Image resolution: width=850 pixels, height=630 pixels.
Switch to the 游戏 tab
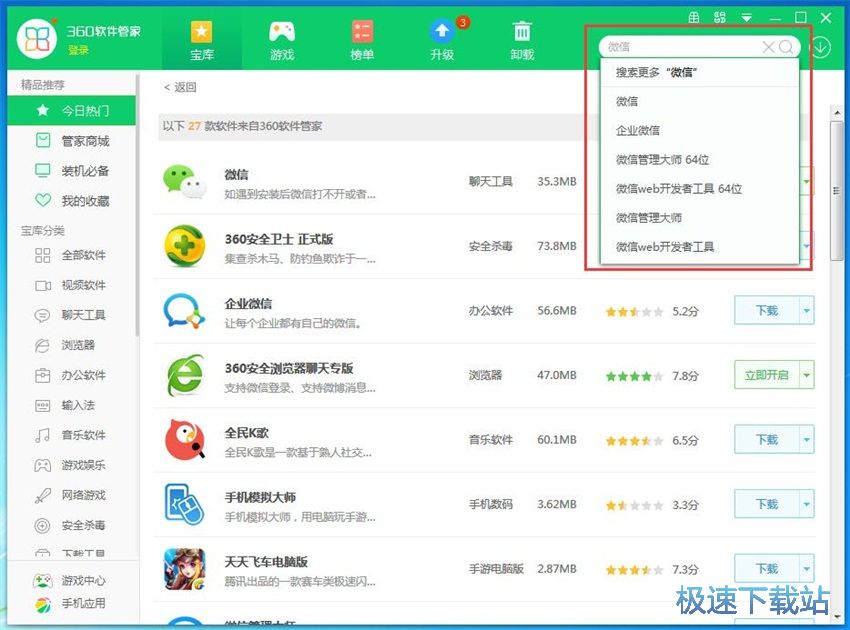tap(282, 41)
